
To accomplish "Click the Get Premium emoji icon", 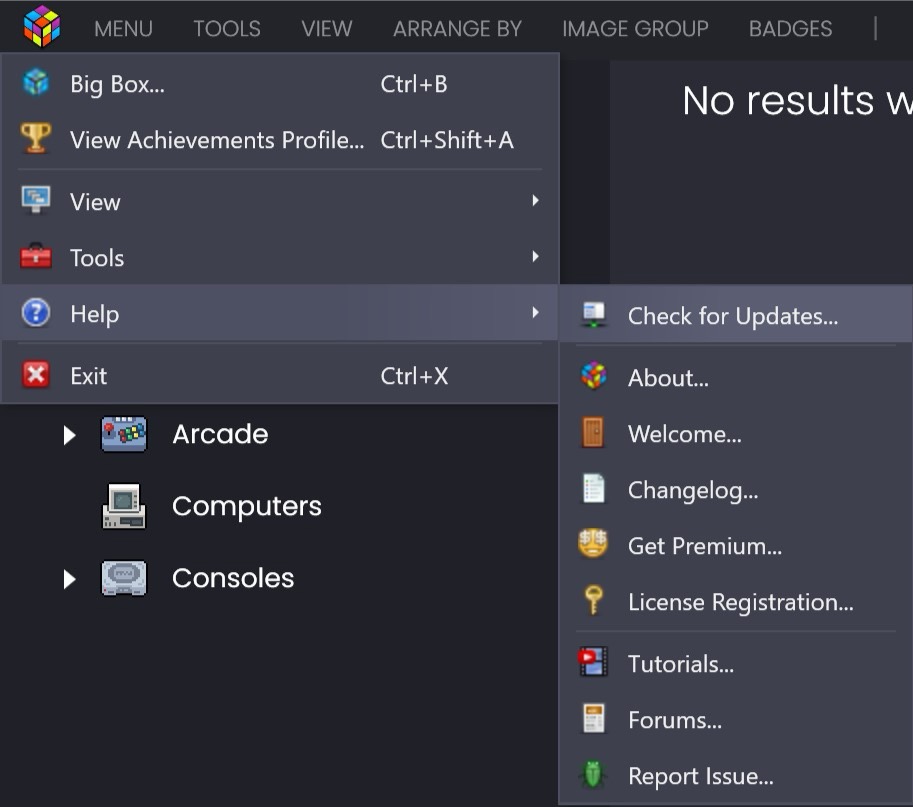I will [x=593, y=545].
